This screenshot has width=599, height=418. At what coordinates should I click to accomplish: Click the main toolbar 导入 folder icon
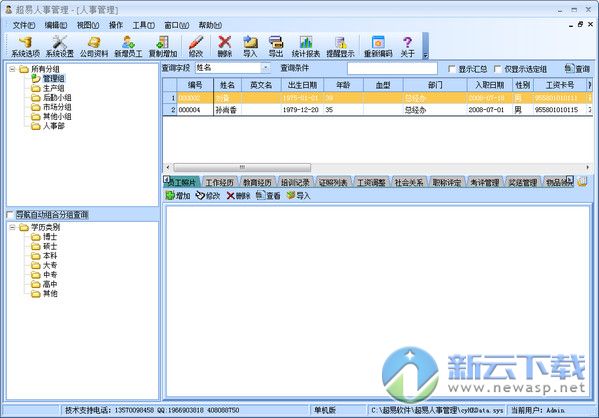pos(250,47)
